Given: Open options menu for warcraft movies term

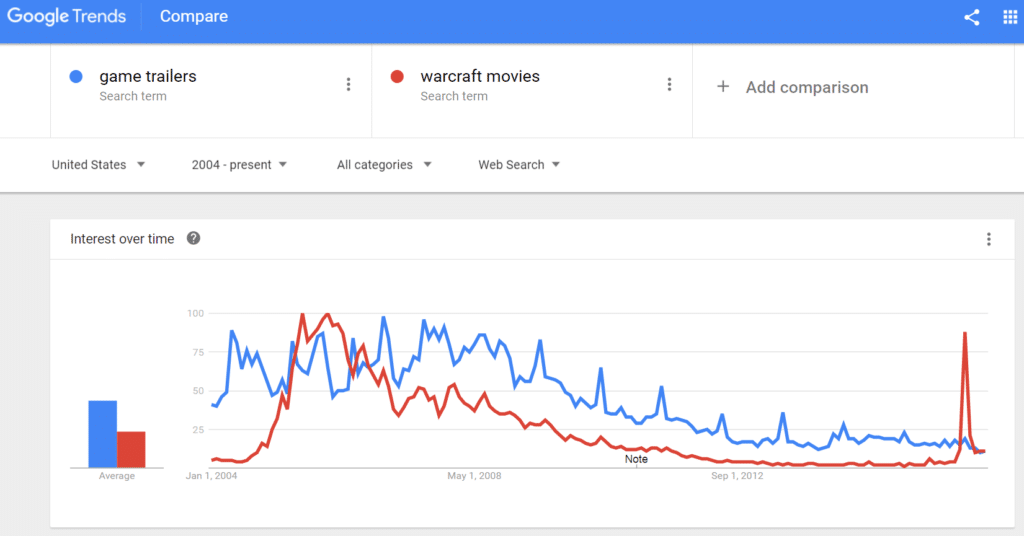Looking at the screenshot, I should click(669, 84).
